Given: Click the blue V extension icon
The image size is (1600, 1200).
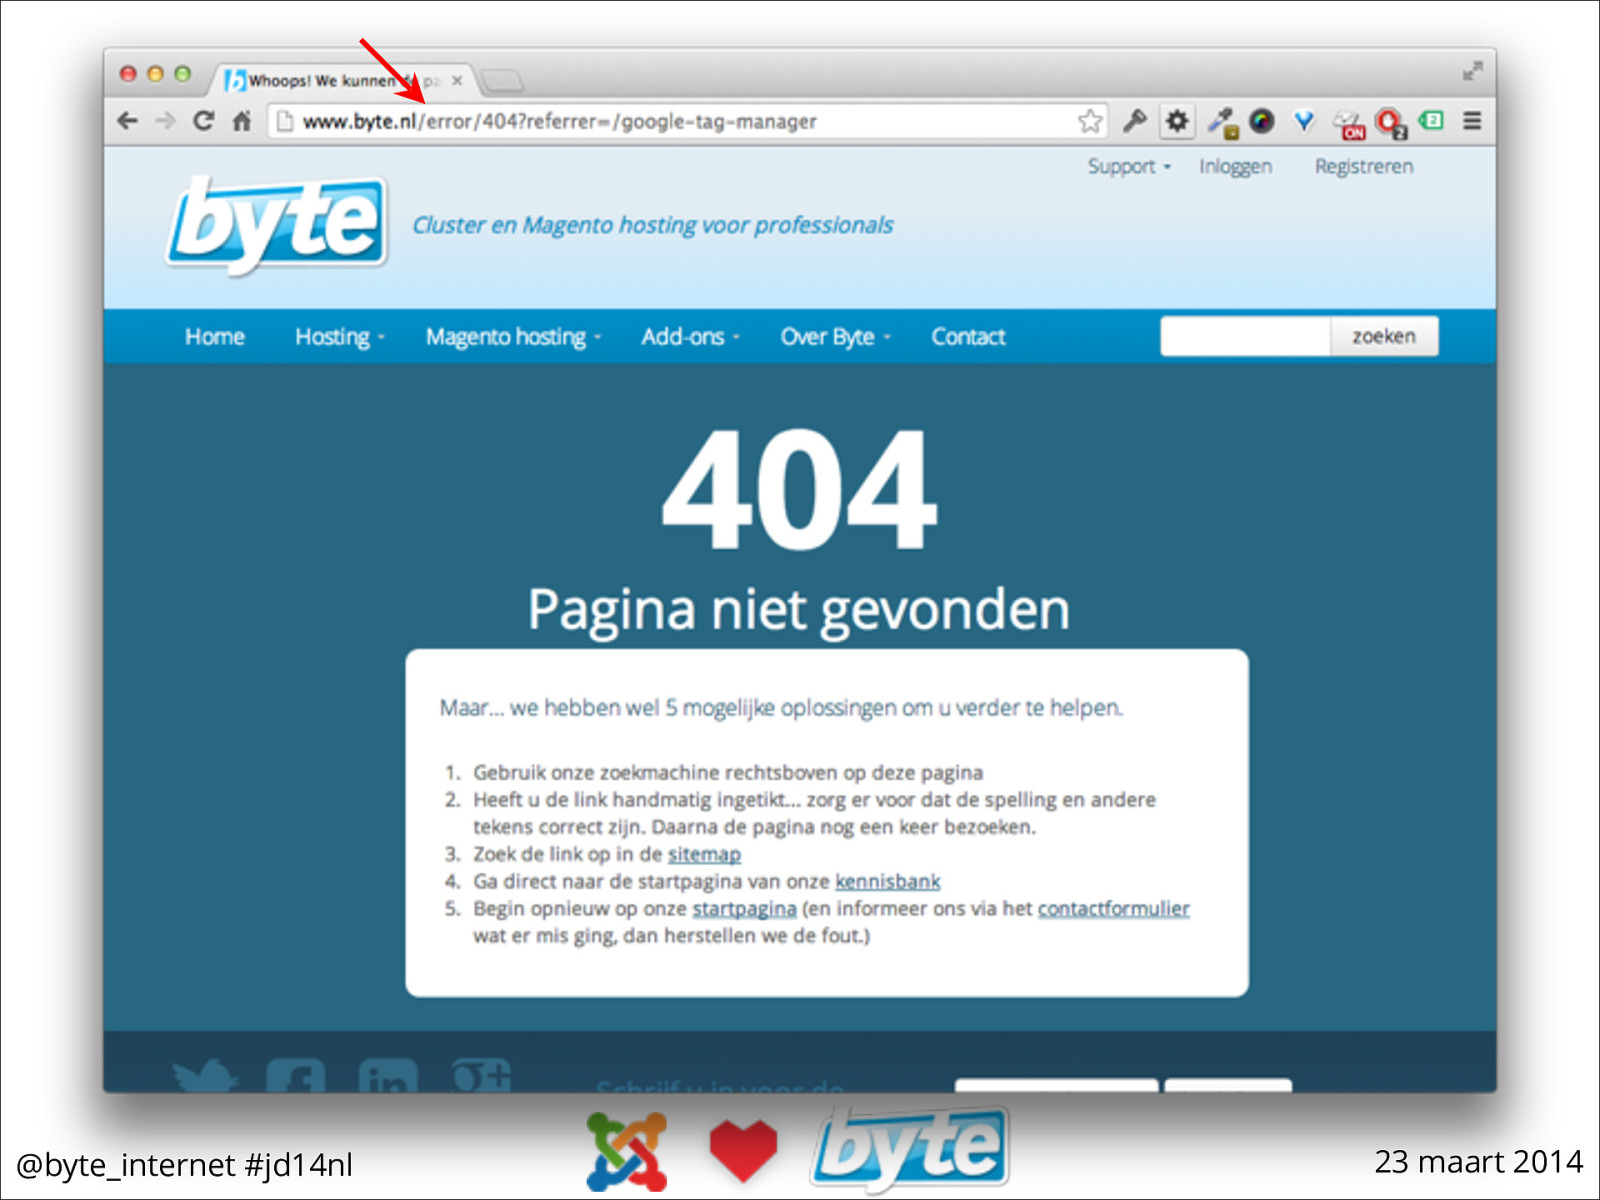Looking at the screenshot, I should click(1304, 121).
